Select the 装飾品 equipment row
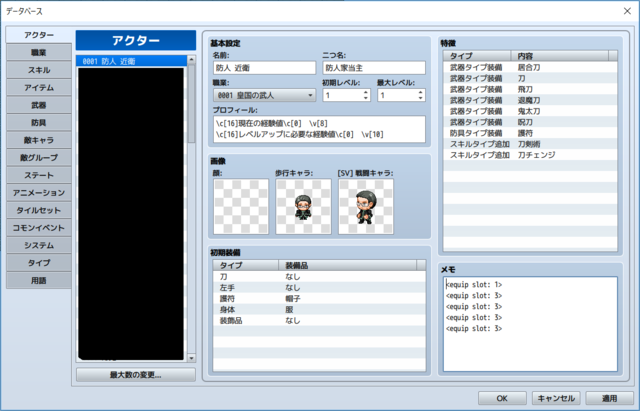The width and height of the screenshot is (640, 411). point(319,321)
